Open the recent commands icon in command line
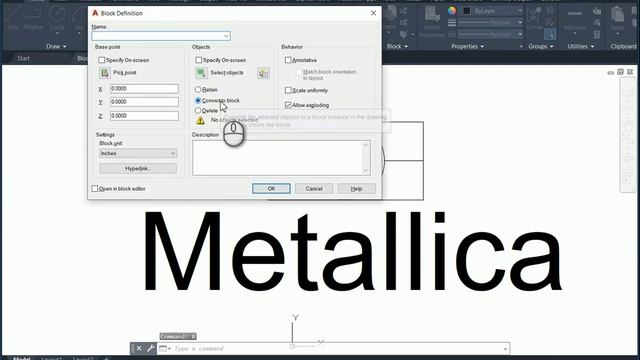The width and height of the screenshot is (640, 360). 164,349
